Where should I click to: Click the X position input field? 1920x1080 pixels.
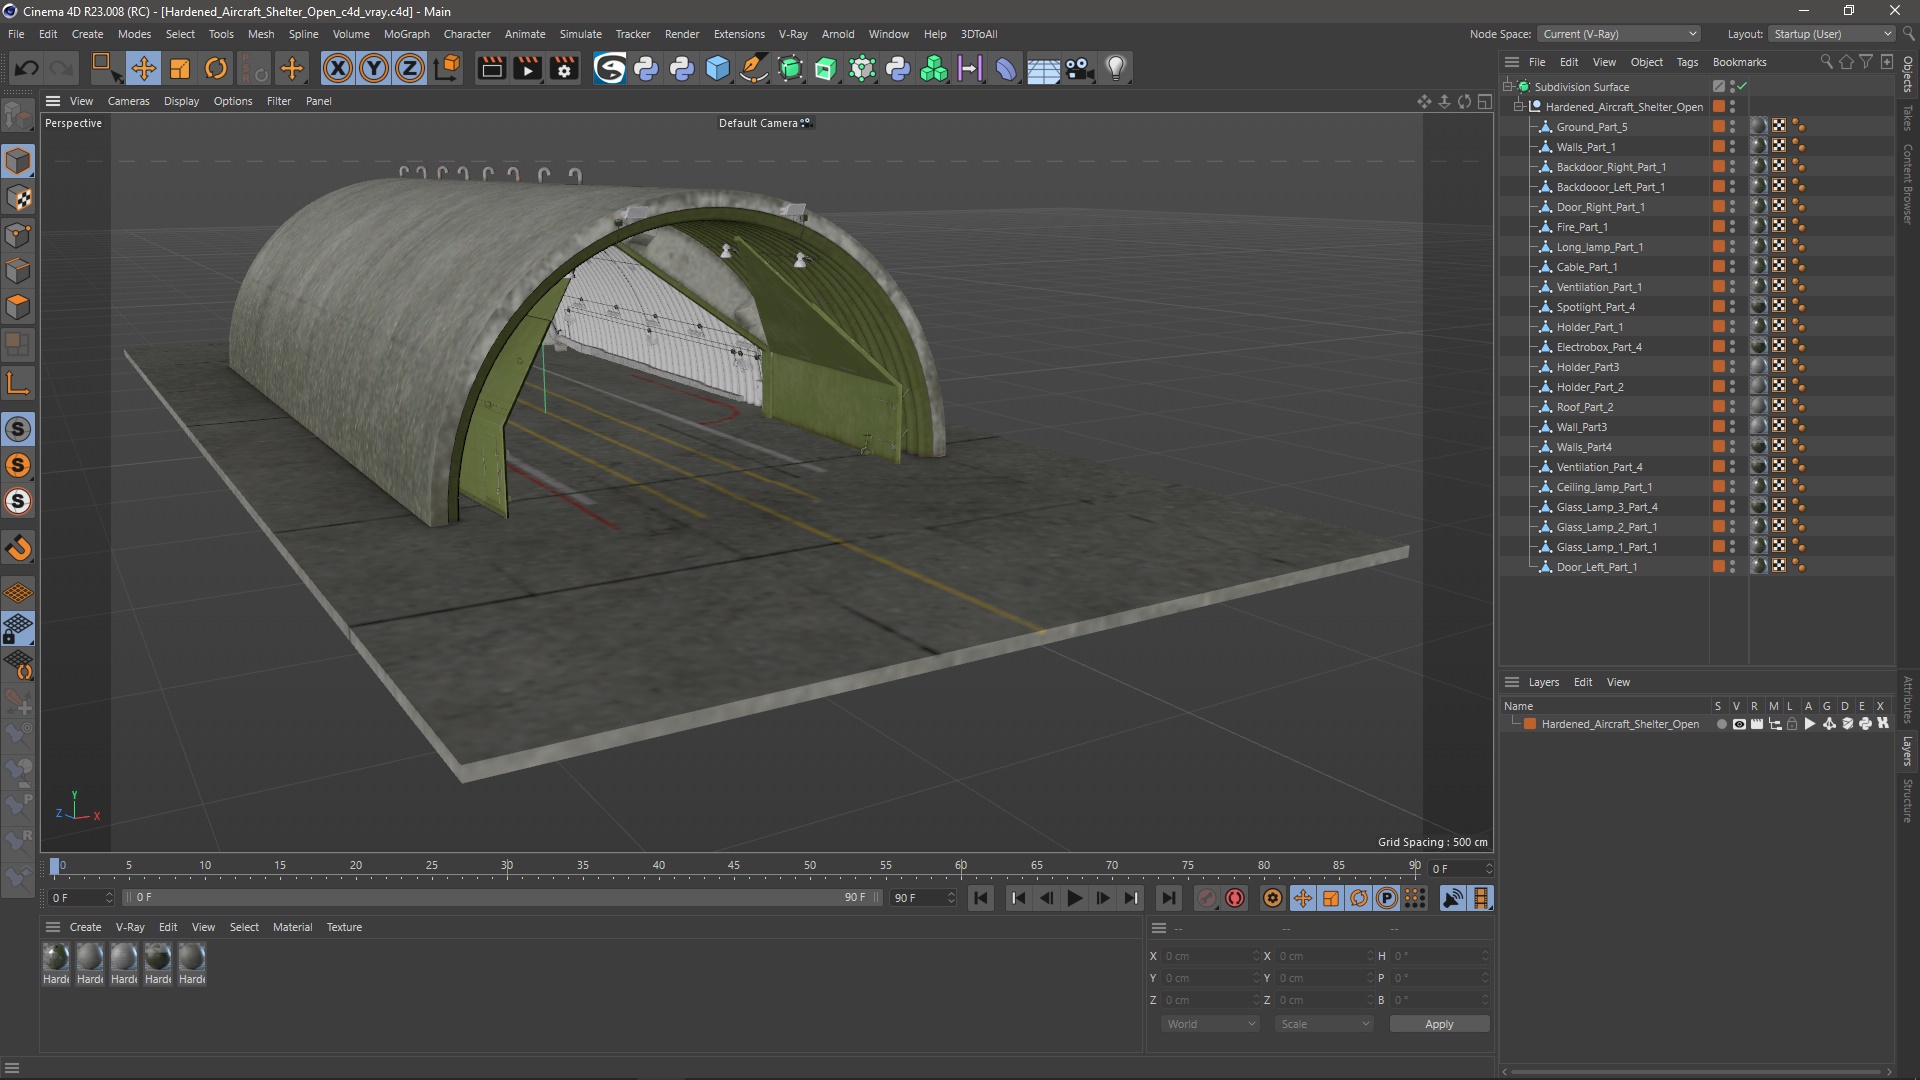(1209, 956)
